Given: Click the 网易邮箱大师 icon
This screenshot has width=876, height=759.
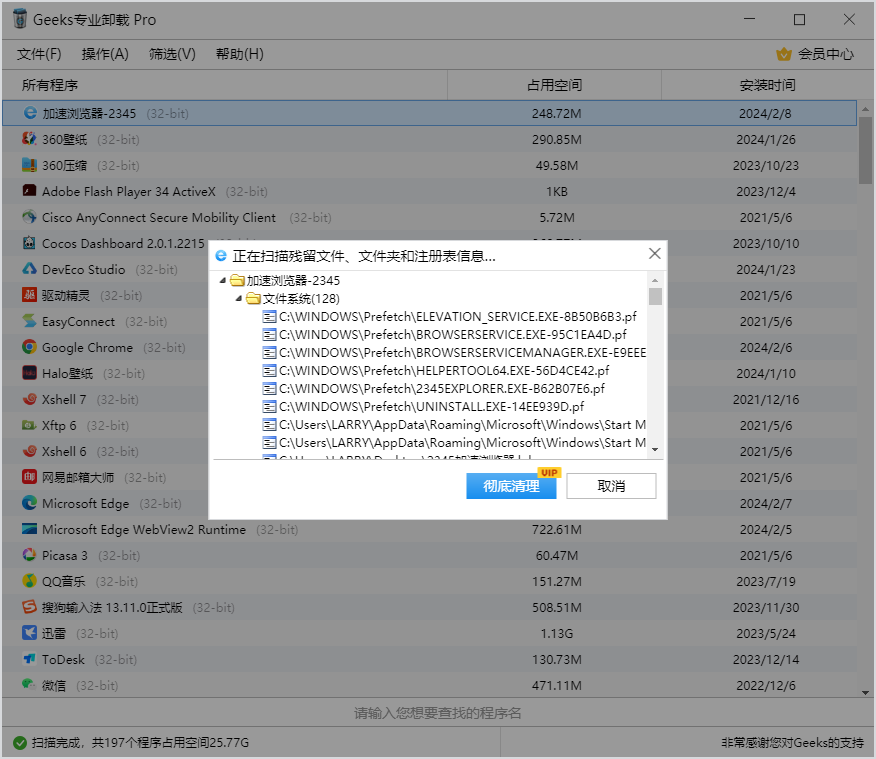Looking at the screenshot, I should coord(29,477).
